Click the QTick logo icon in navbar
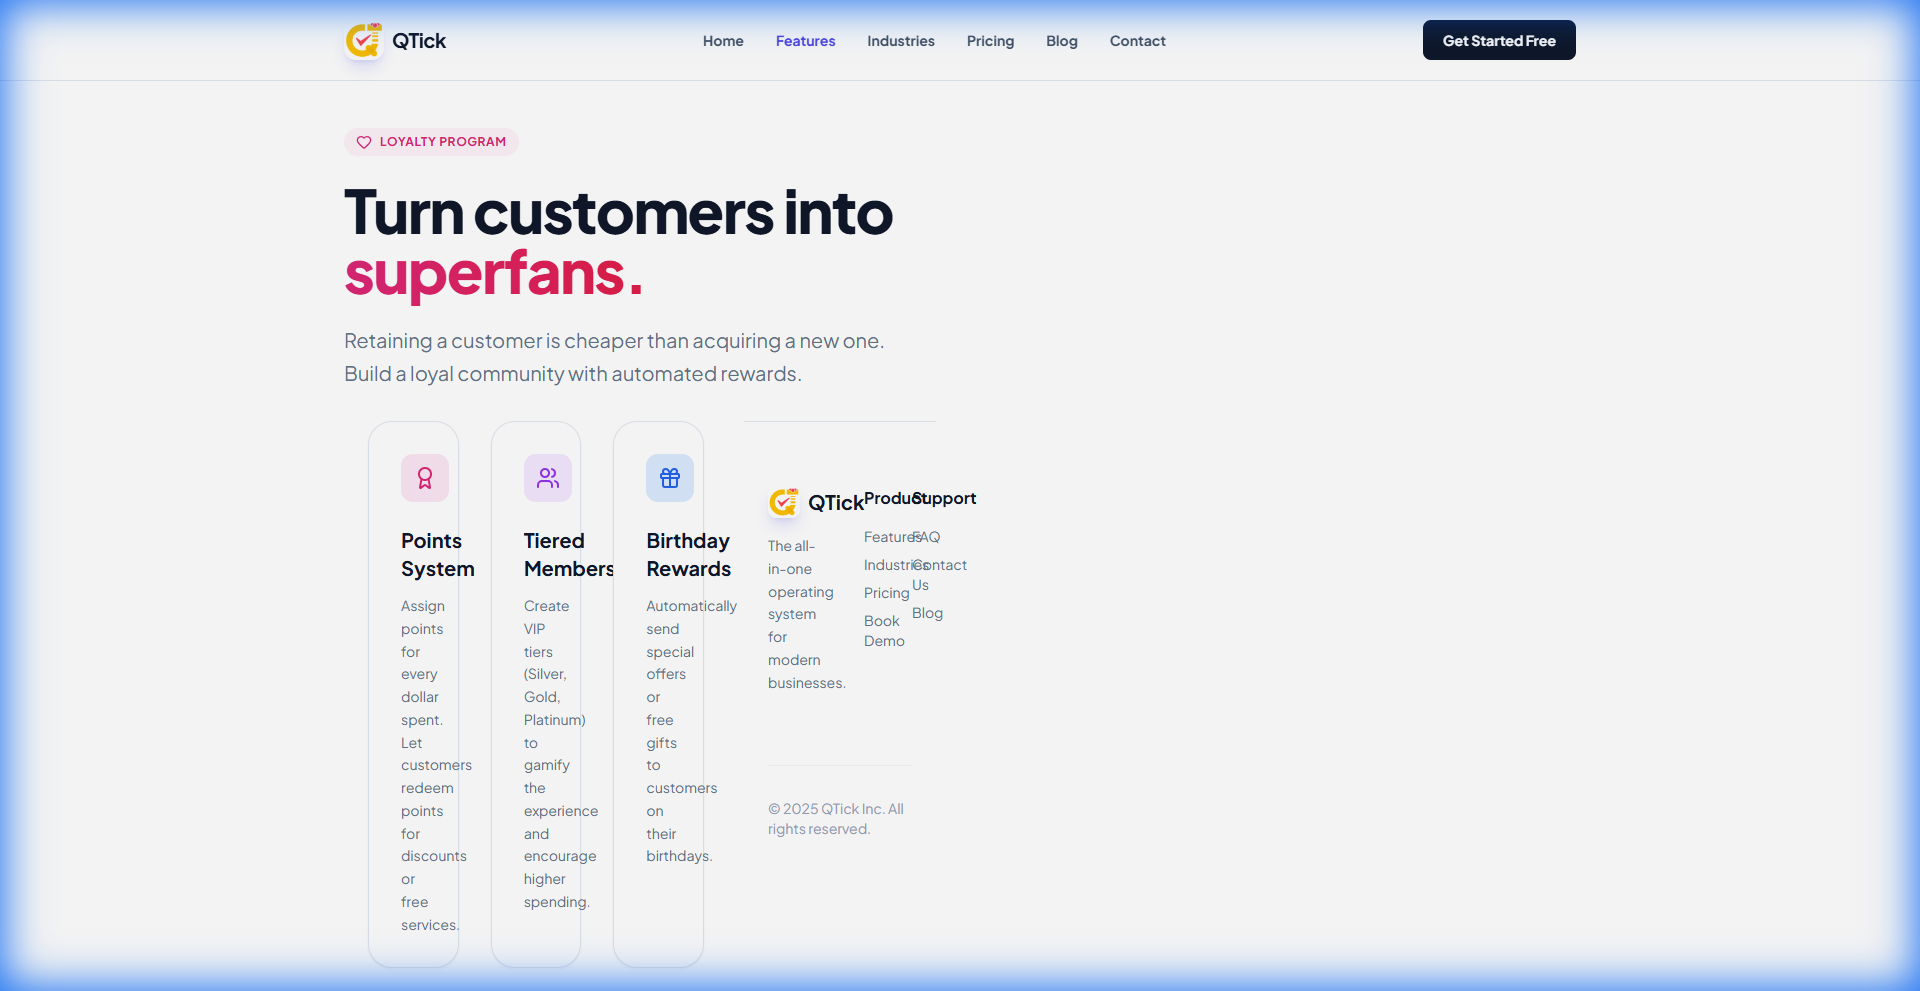The height and width of the screenshot is (991, 1920). click(x=364, y=41)
